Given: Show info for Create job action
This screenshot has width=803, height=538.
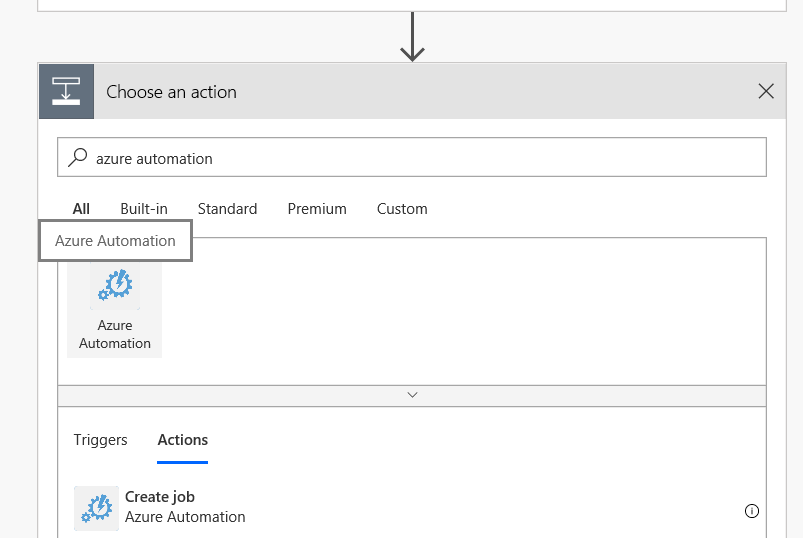Looking at the screenshot, I should click(752, 511).
